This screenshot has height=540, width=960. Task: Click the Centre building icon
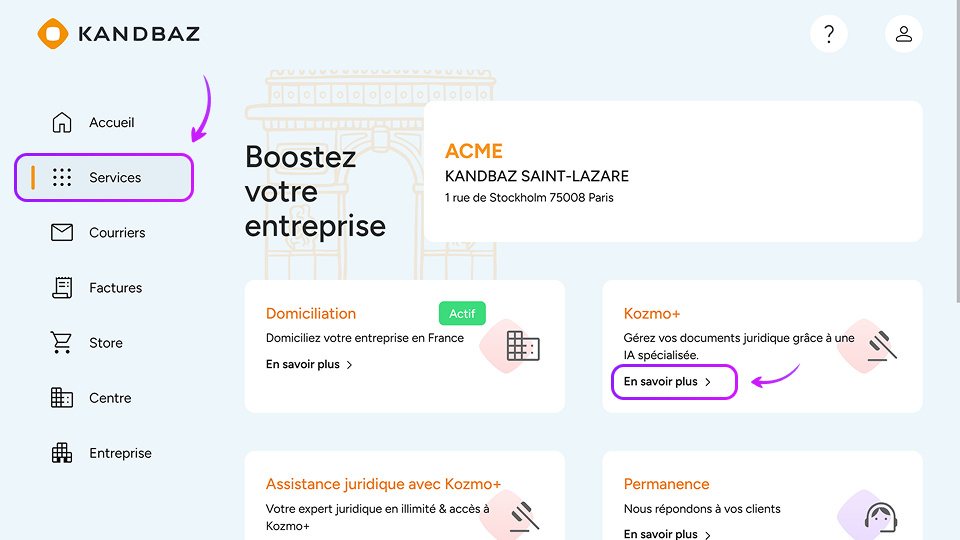[x=62, y=398]
